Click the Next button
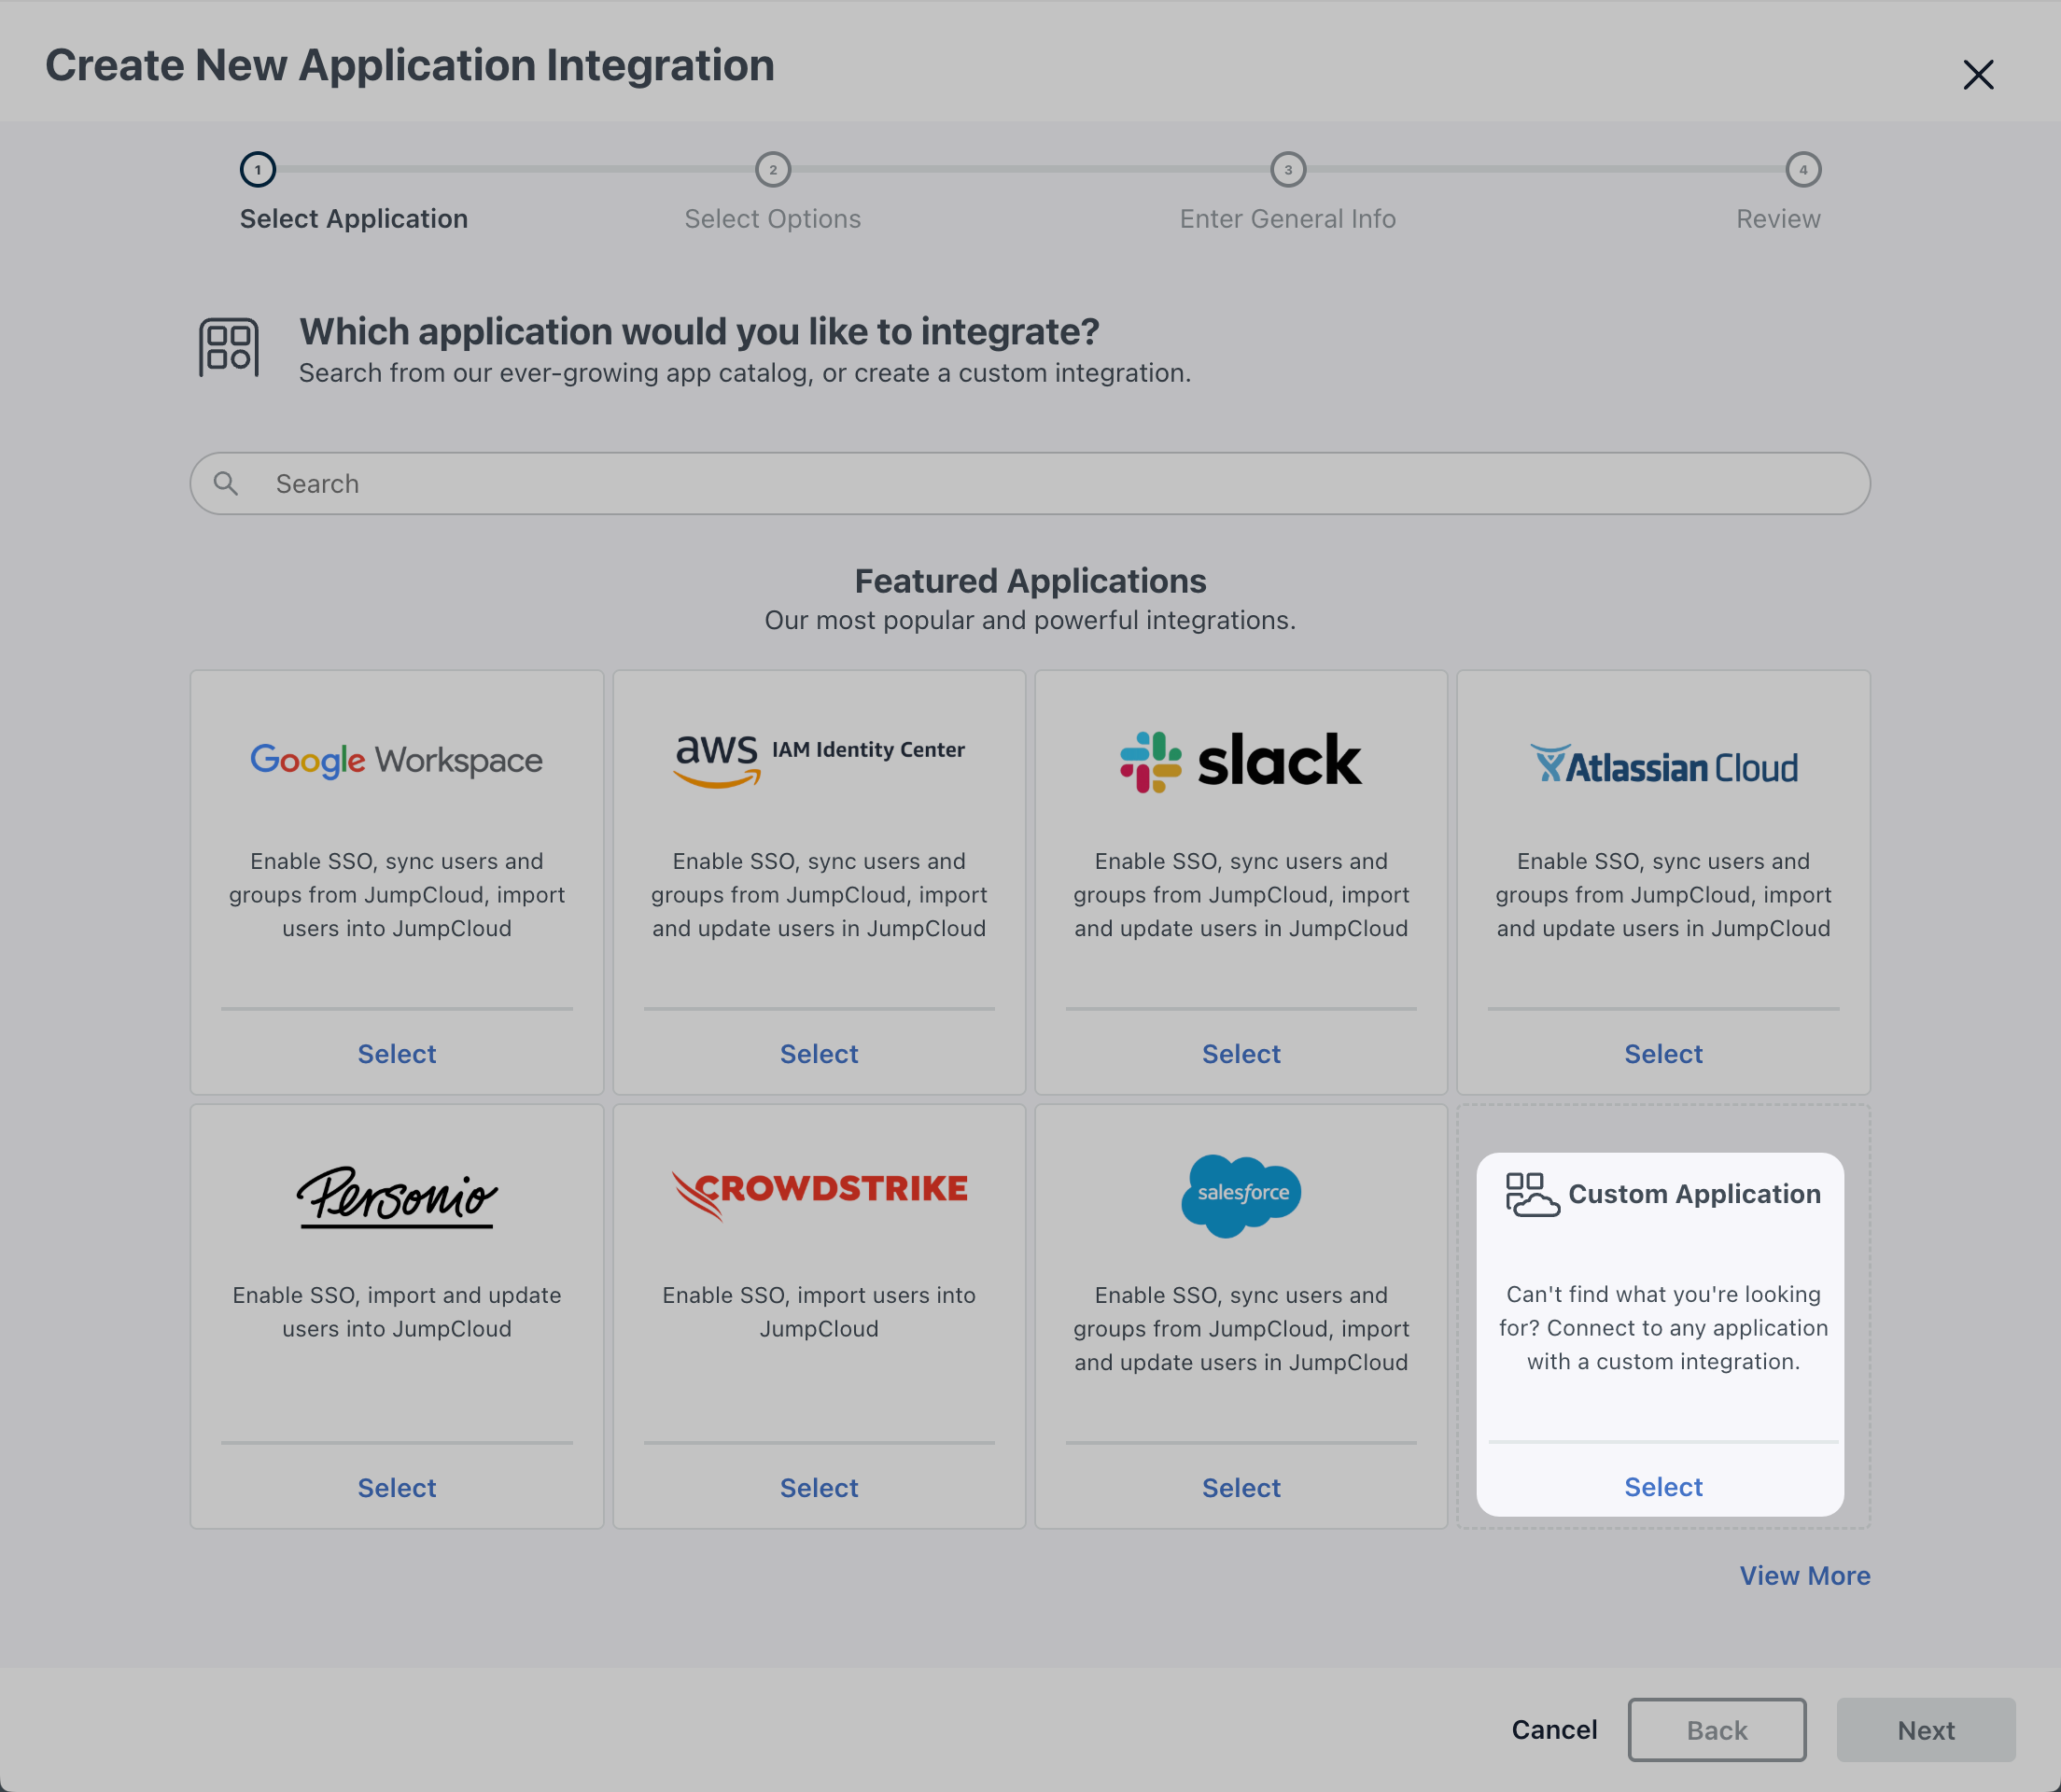2061x1792 pixels. 1925,1730
